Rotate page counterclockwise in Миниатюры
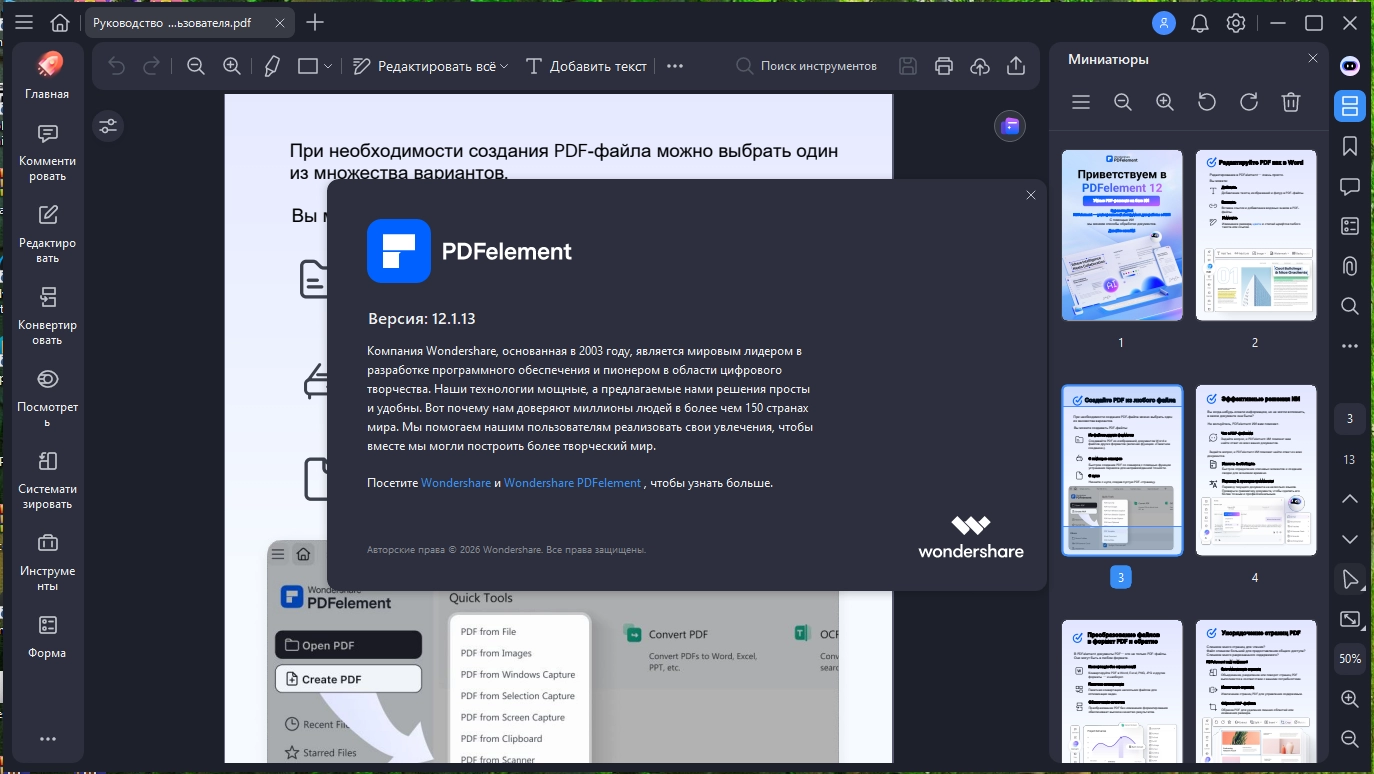The height and width of the screenshot is (774, 1374). [1207, 102]
